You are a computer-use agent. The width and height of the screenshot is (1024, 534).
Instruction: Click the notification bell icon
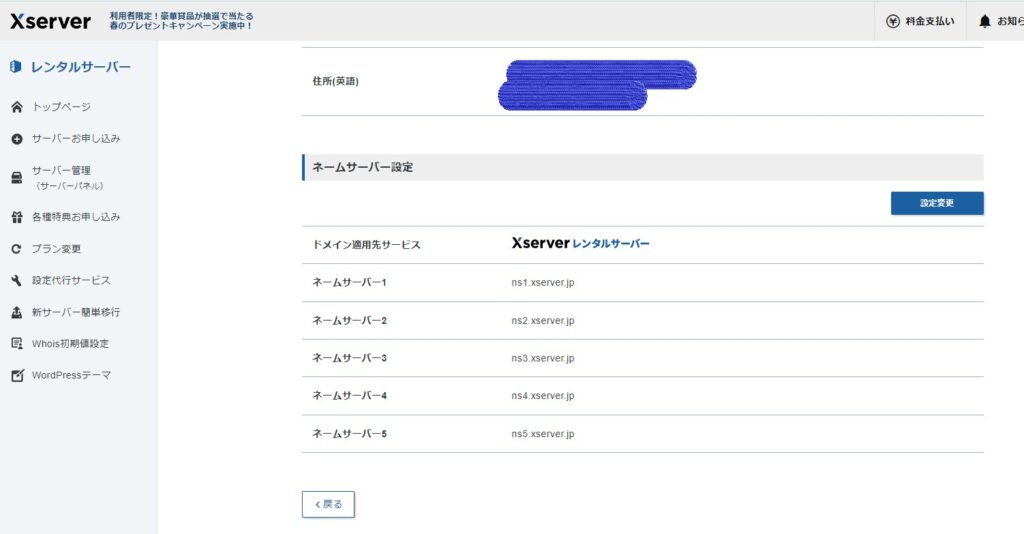pos(985,21)
